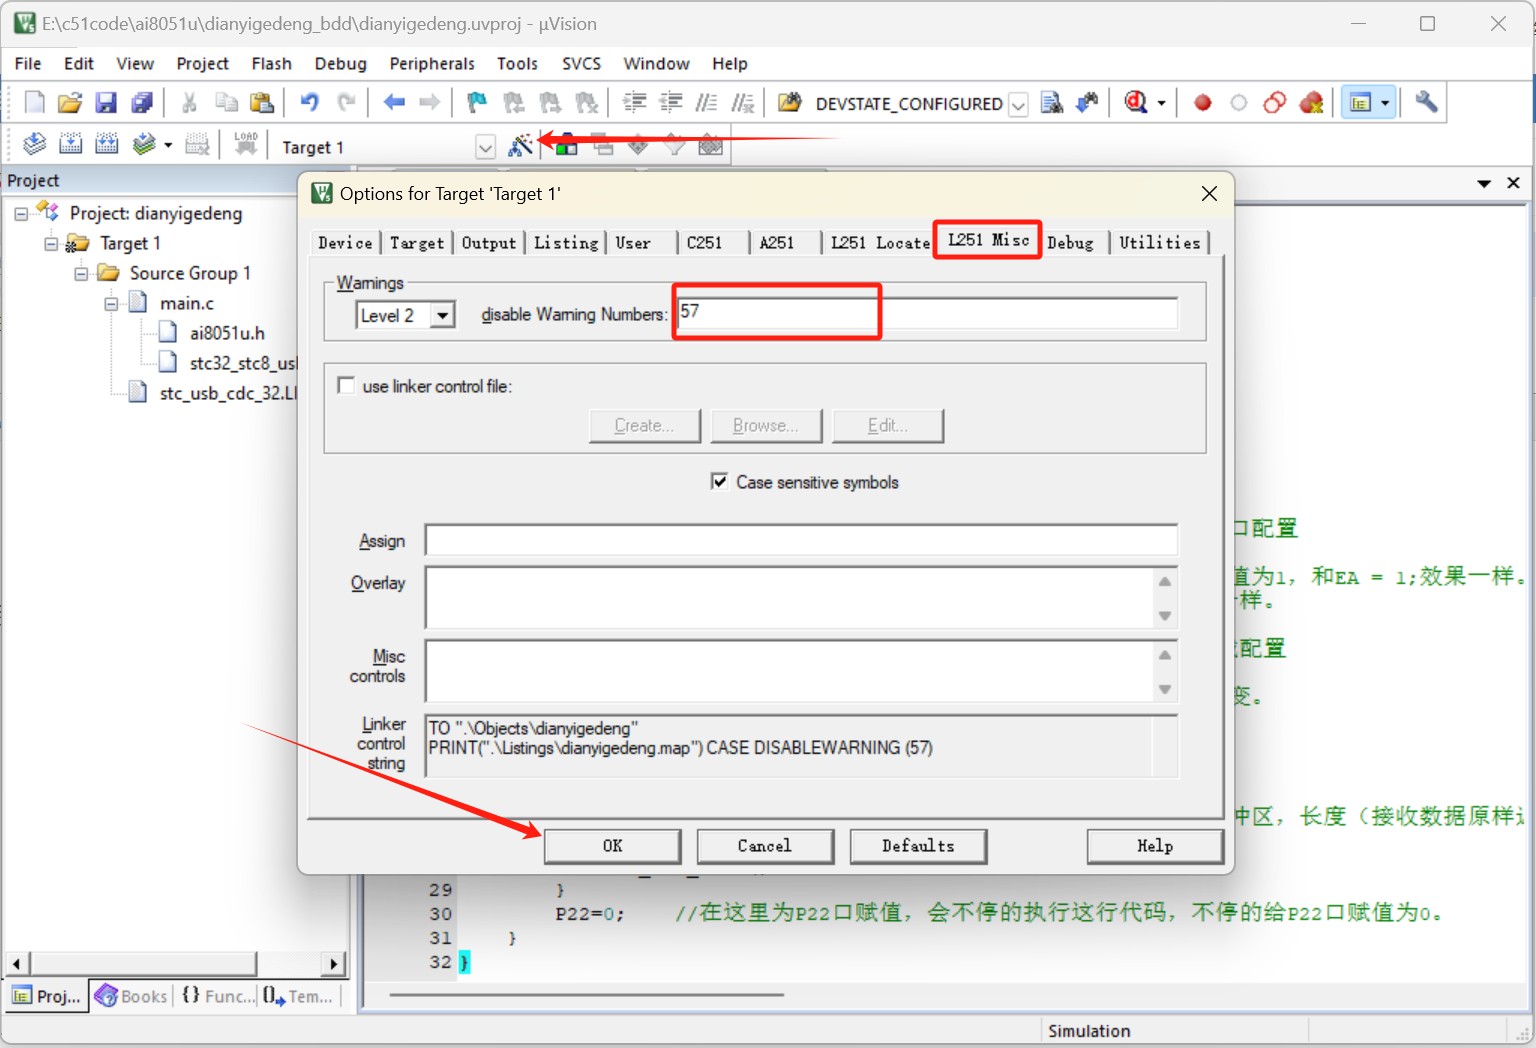
Task: Click the Open file folder icon
Action: click(70, 102)
